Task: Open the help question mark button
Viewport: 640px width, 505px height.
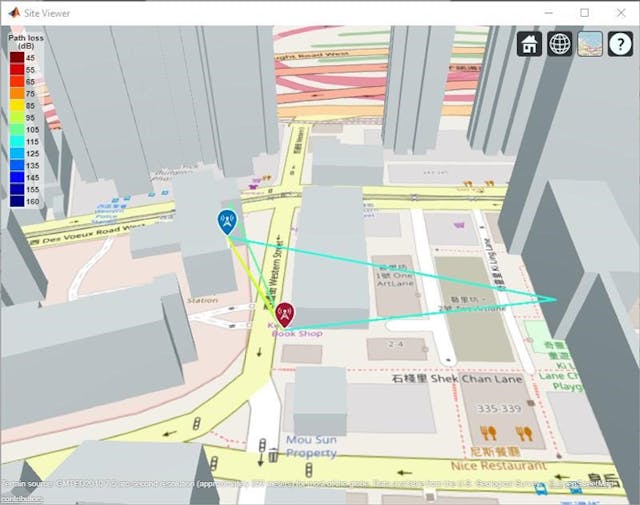Action: (620, 44)
